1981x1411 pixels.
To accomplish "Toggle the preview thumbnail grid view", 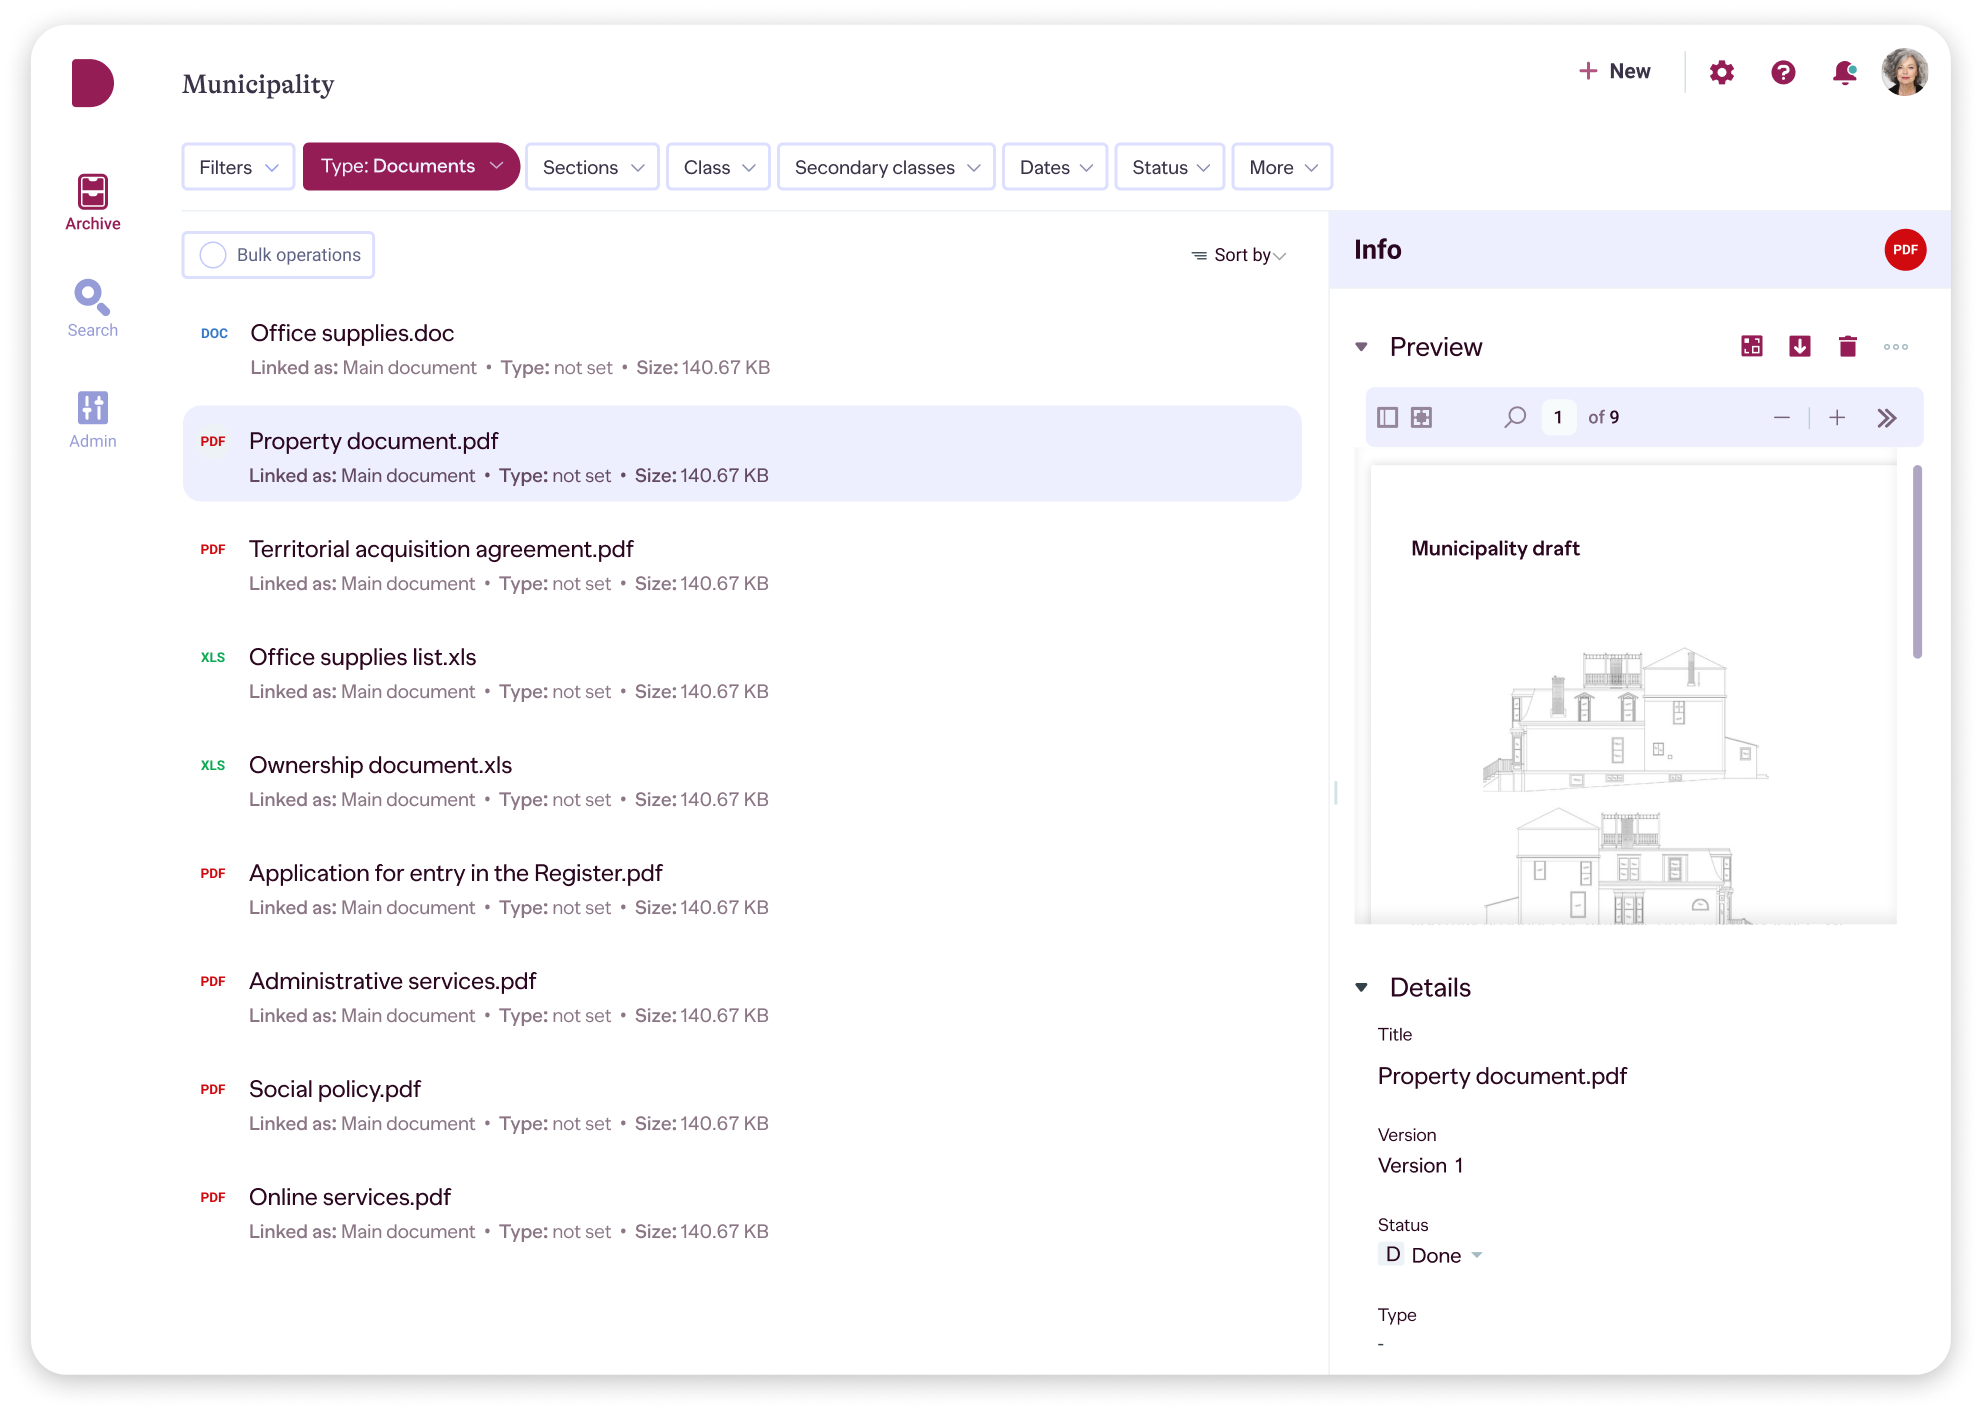I will tap(1421, 417).
